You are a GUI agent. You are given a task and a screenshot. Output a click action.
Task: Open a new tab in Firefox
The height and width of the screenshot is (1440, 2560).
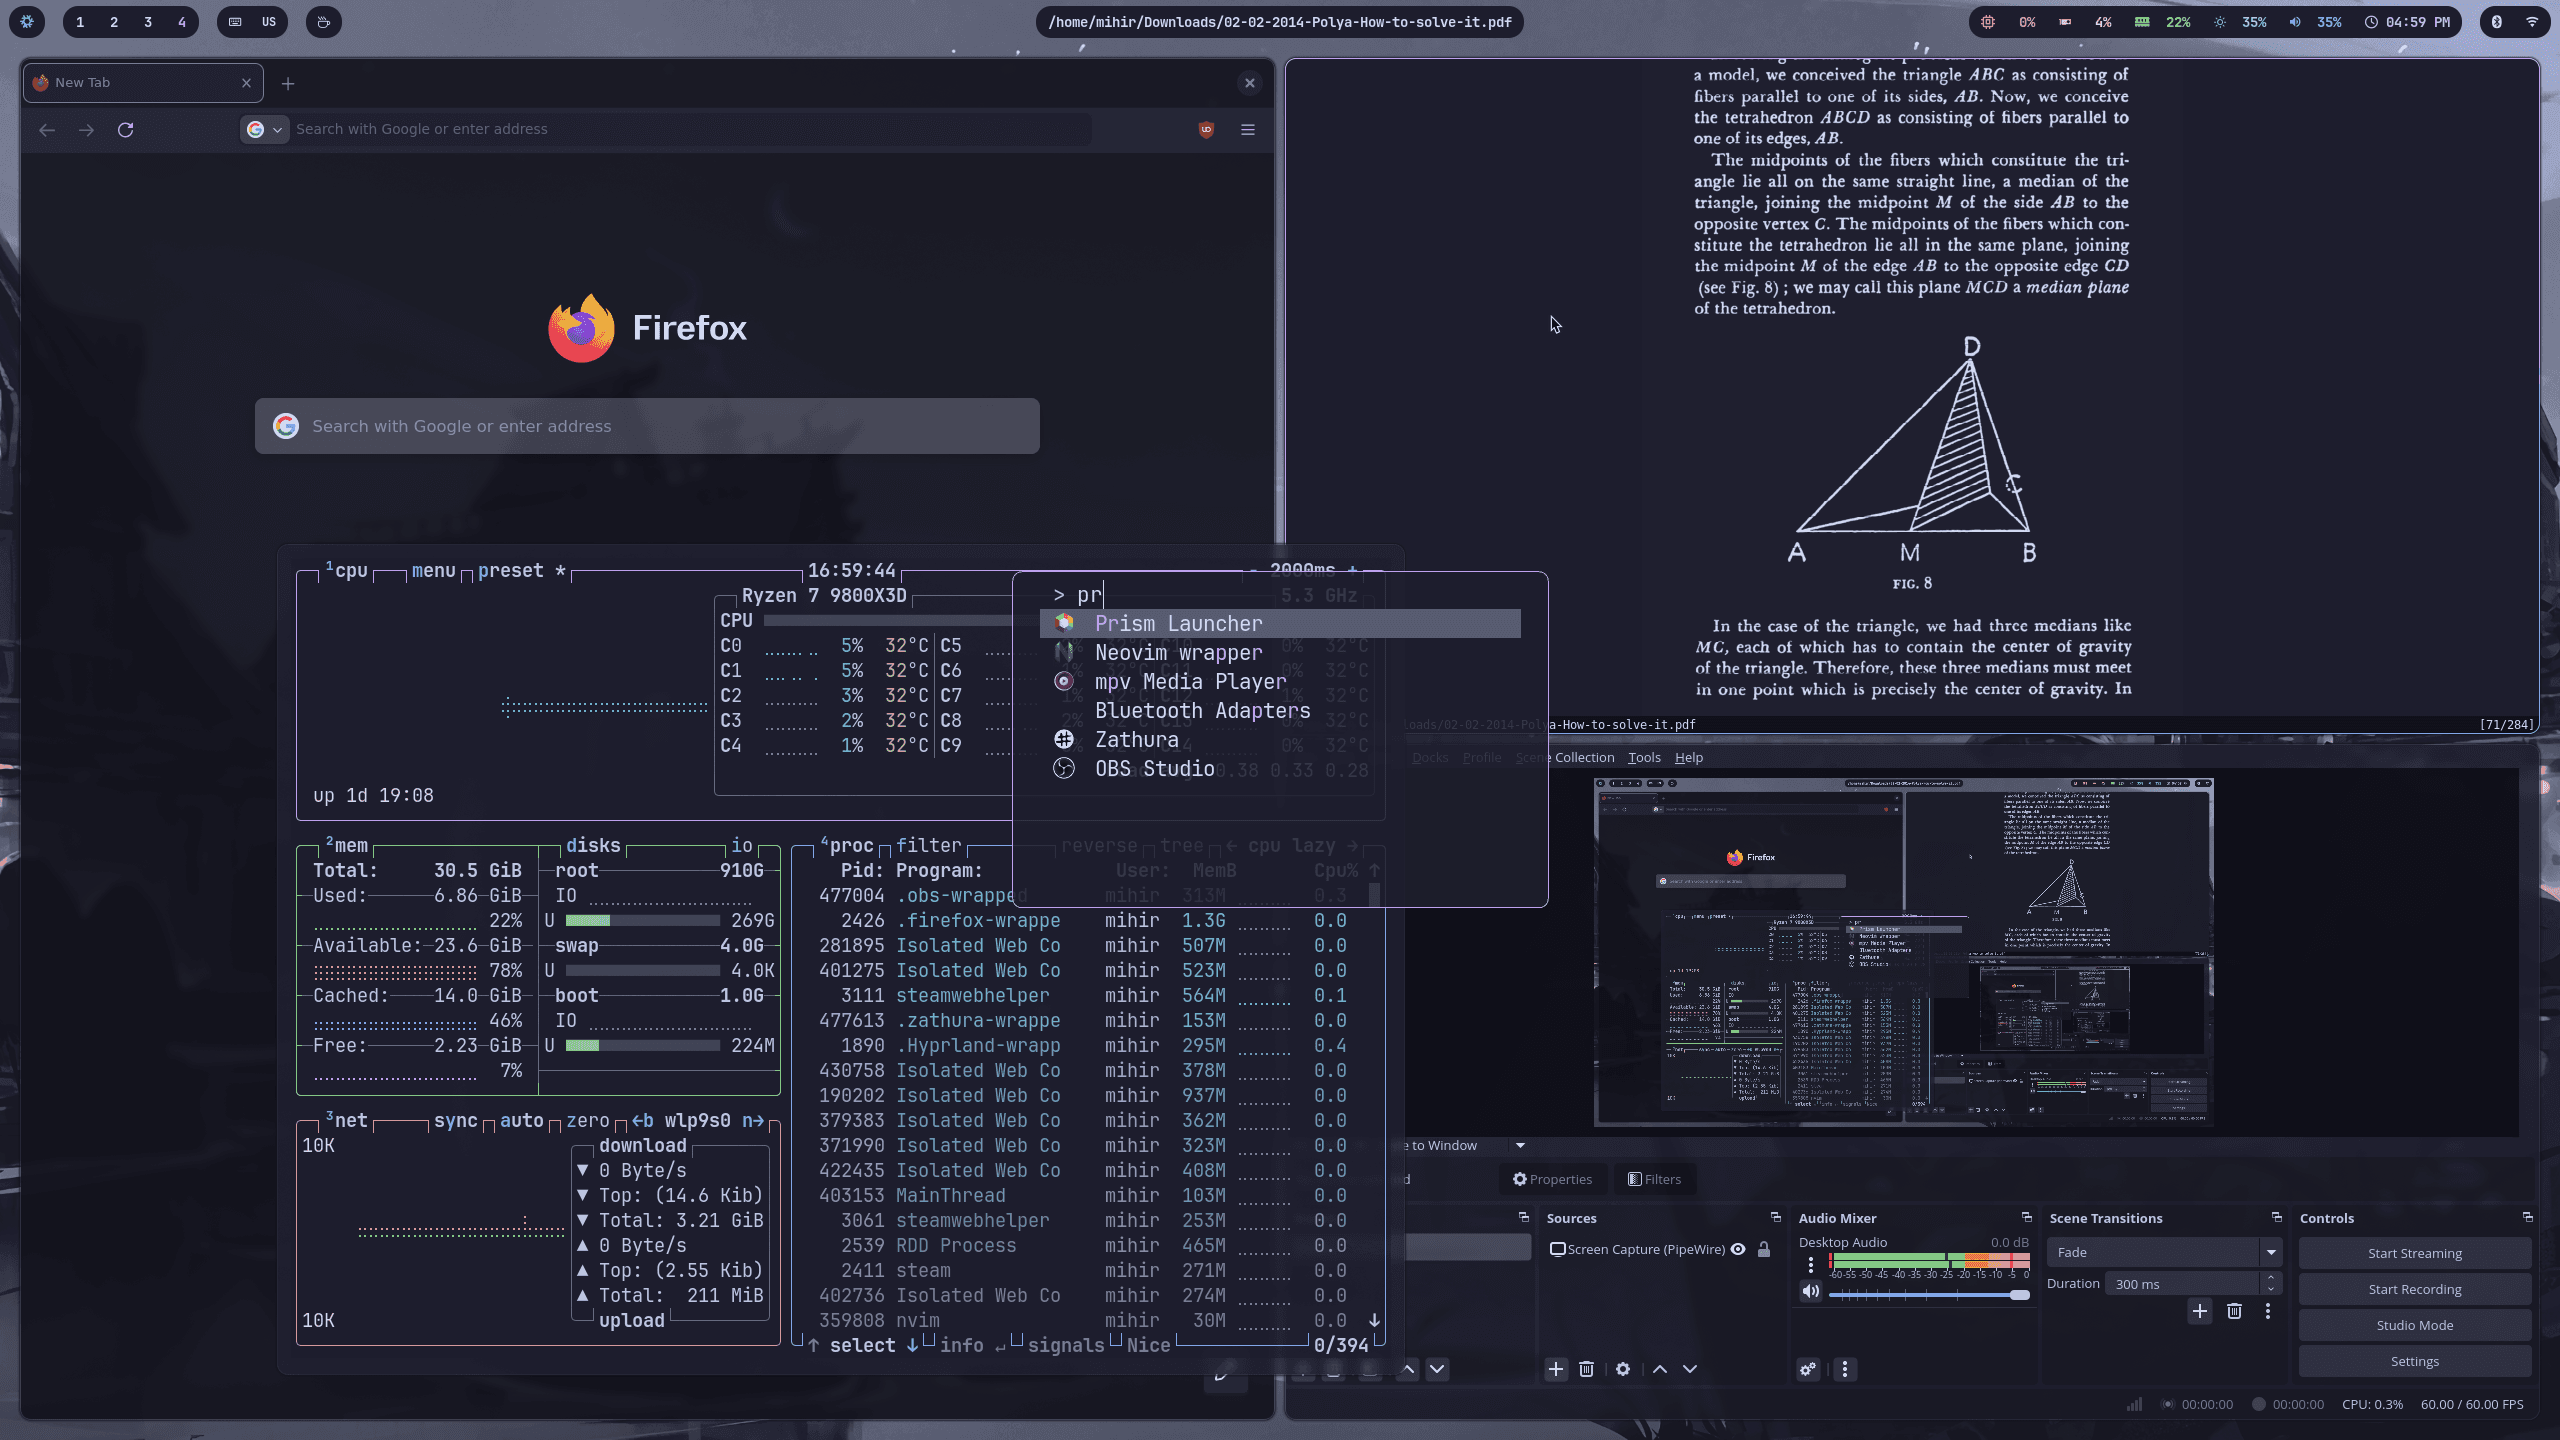[288, 84]
